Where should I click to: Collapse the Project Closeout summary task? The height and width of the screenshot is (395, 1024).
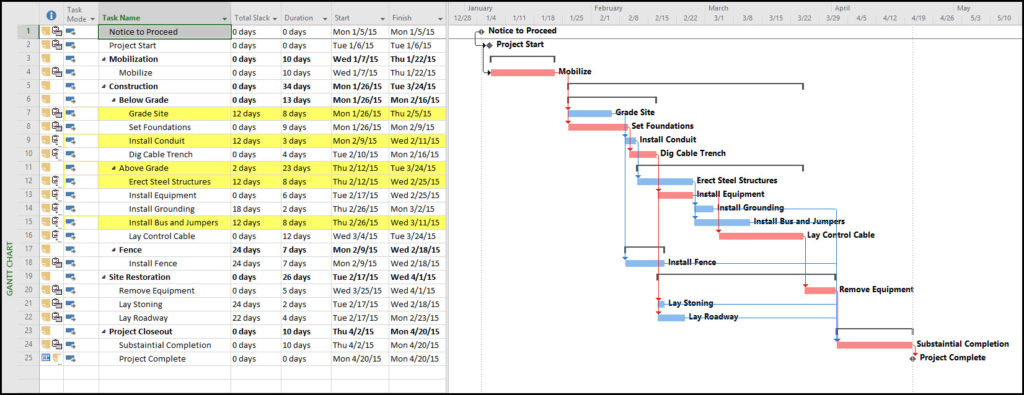point(104,332)
